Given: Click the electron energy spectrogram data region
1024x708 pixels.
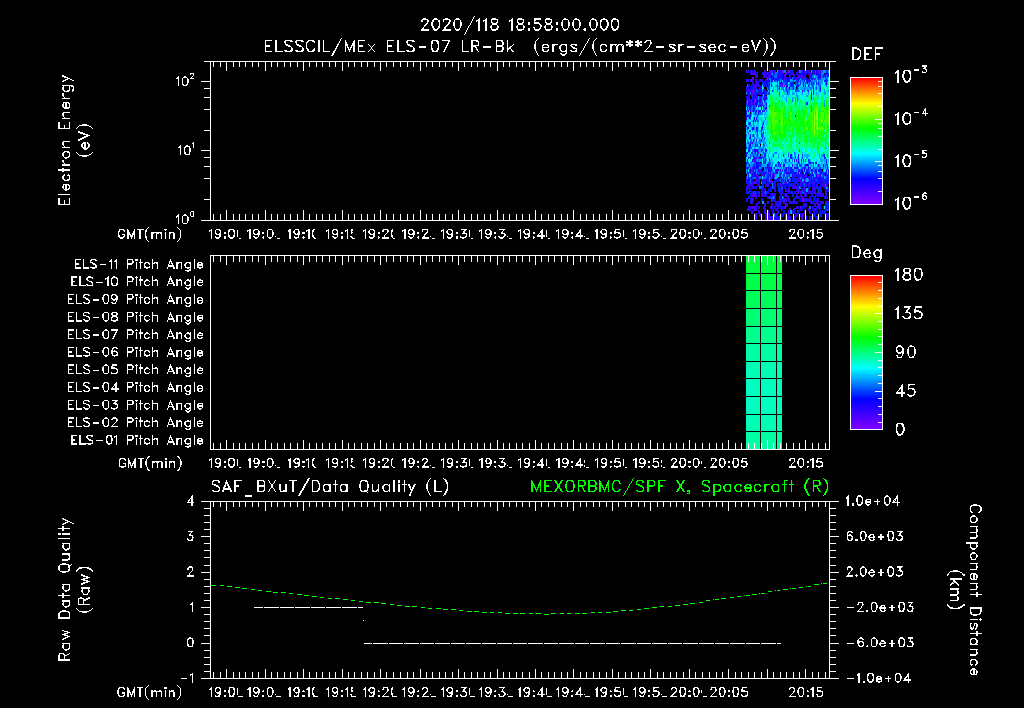Looking at the screenshot, I should pos(788,144).
